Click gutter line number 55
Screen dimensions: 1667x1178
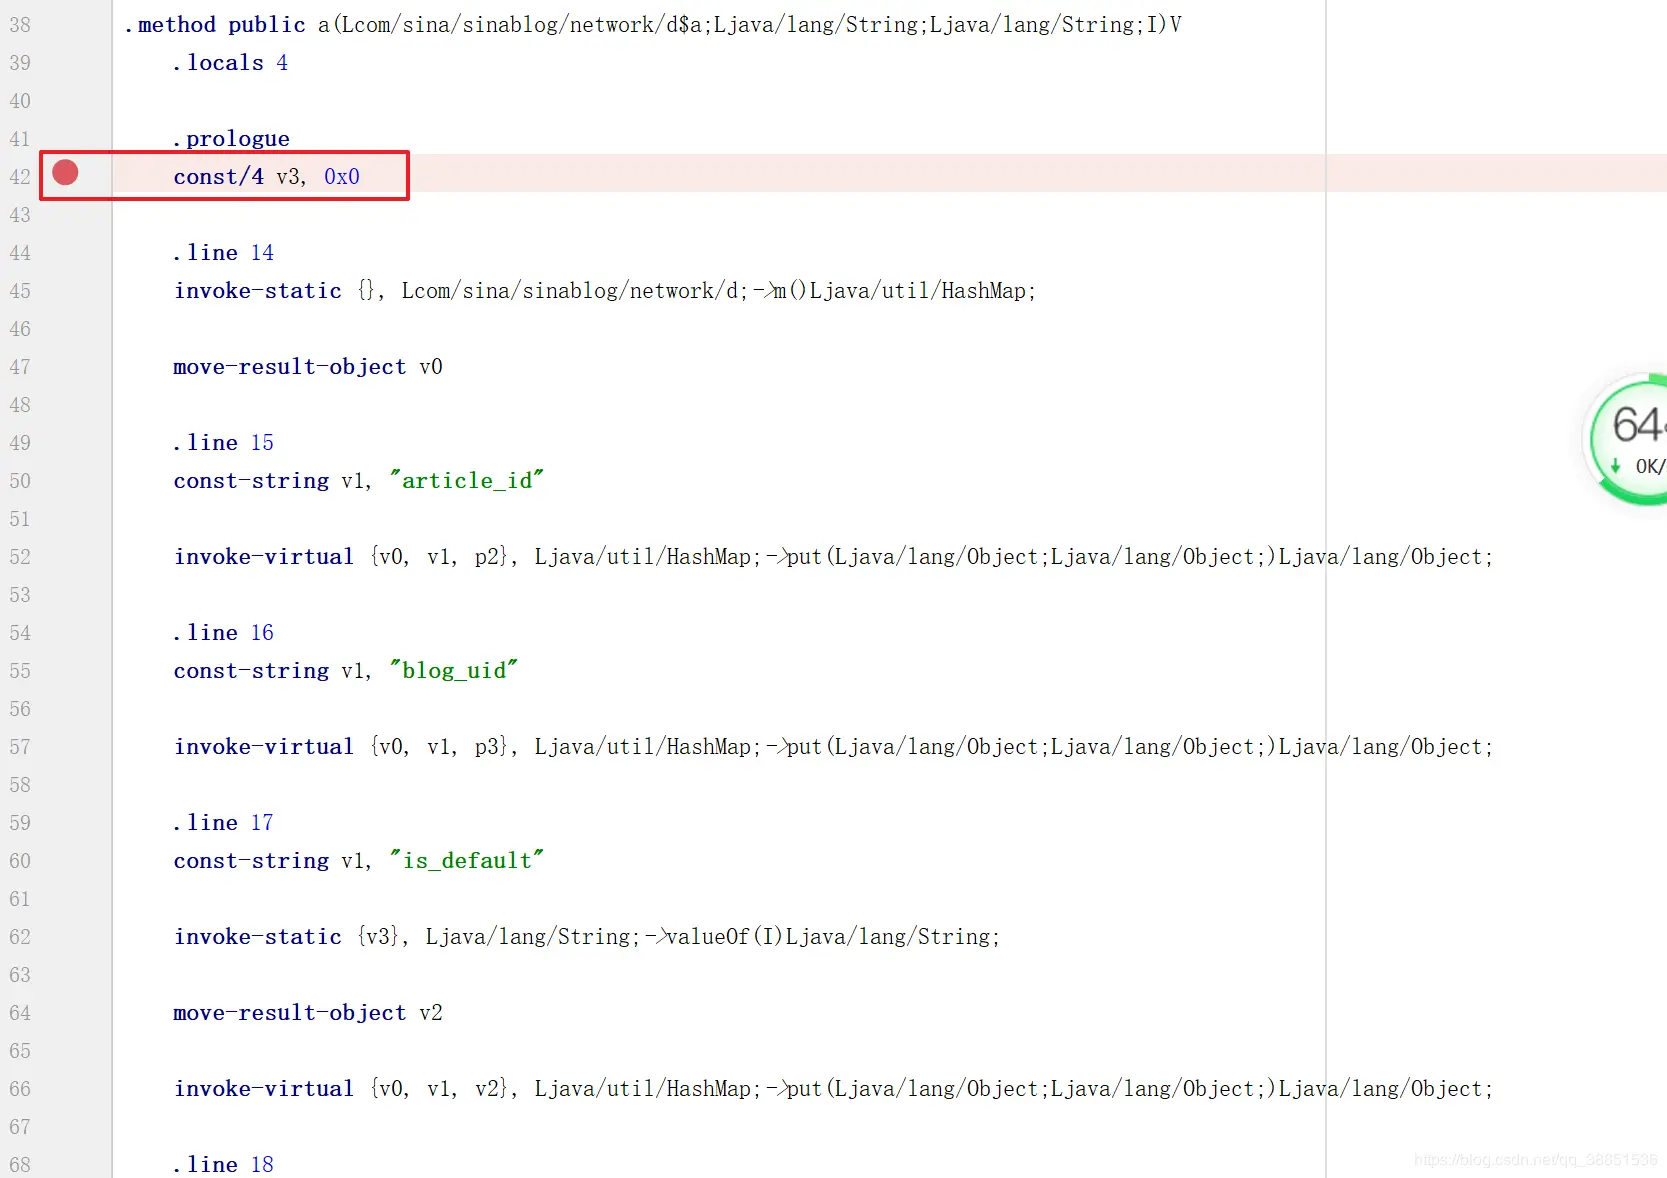click(x=20, y=671)
